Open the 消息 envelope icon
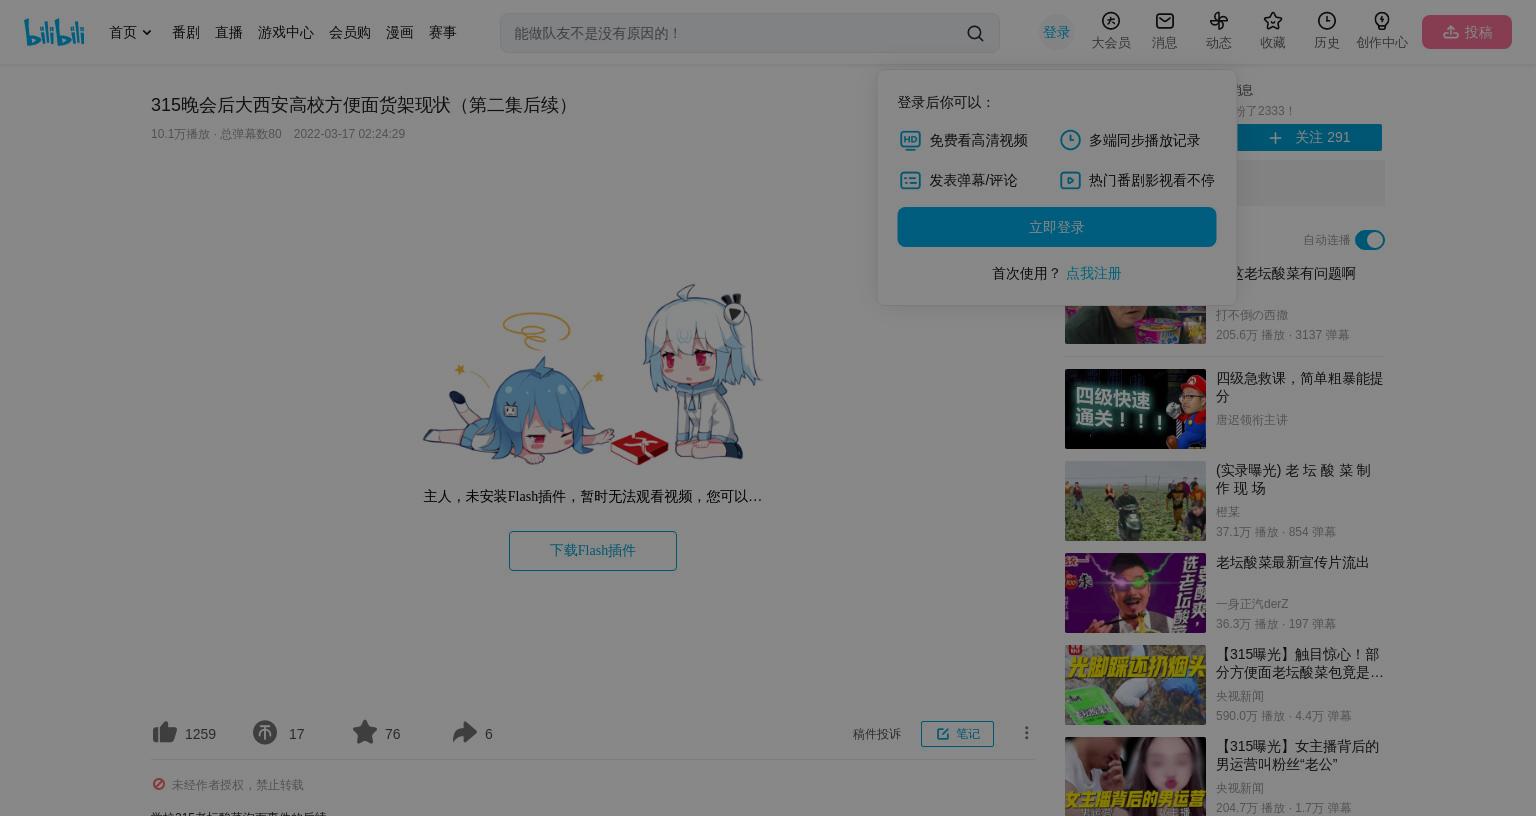The width and height of the screenshot is (1536, 816). [x=1165, y=21]
